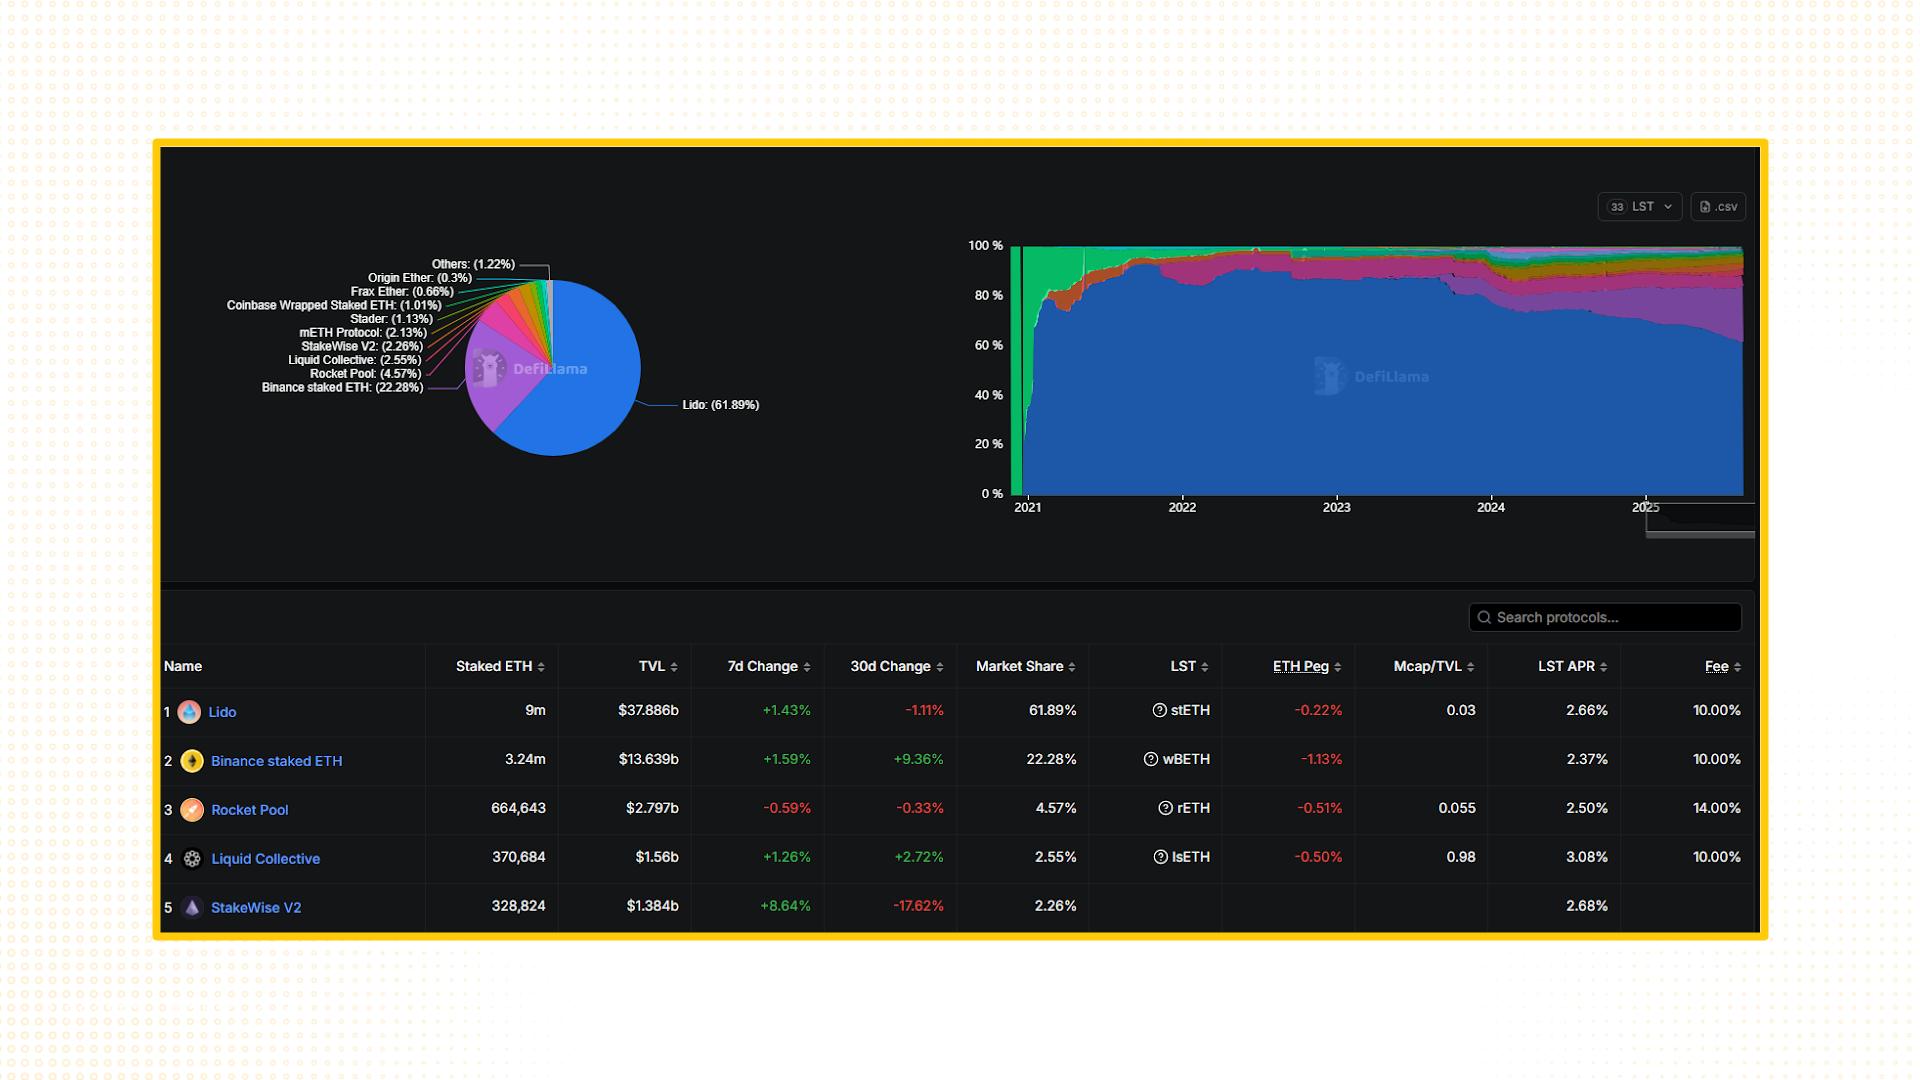The height and width of the screenshot is (1080, 1920).
Task: Click the Liquid Collective logo icon
Action: [192, 859]
